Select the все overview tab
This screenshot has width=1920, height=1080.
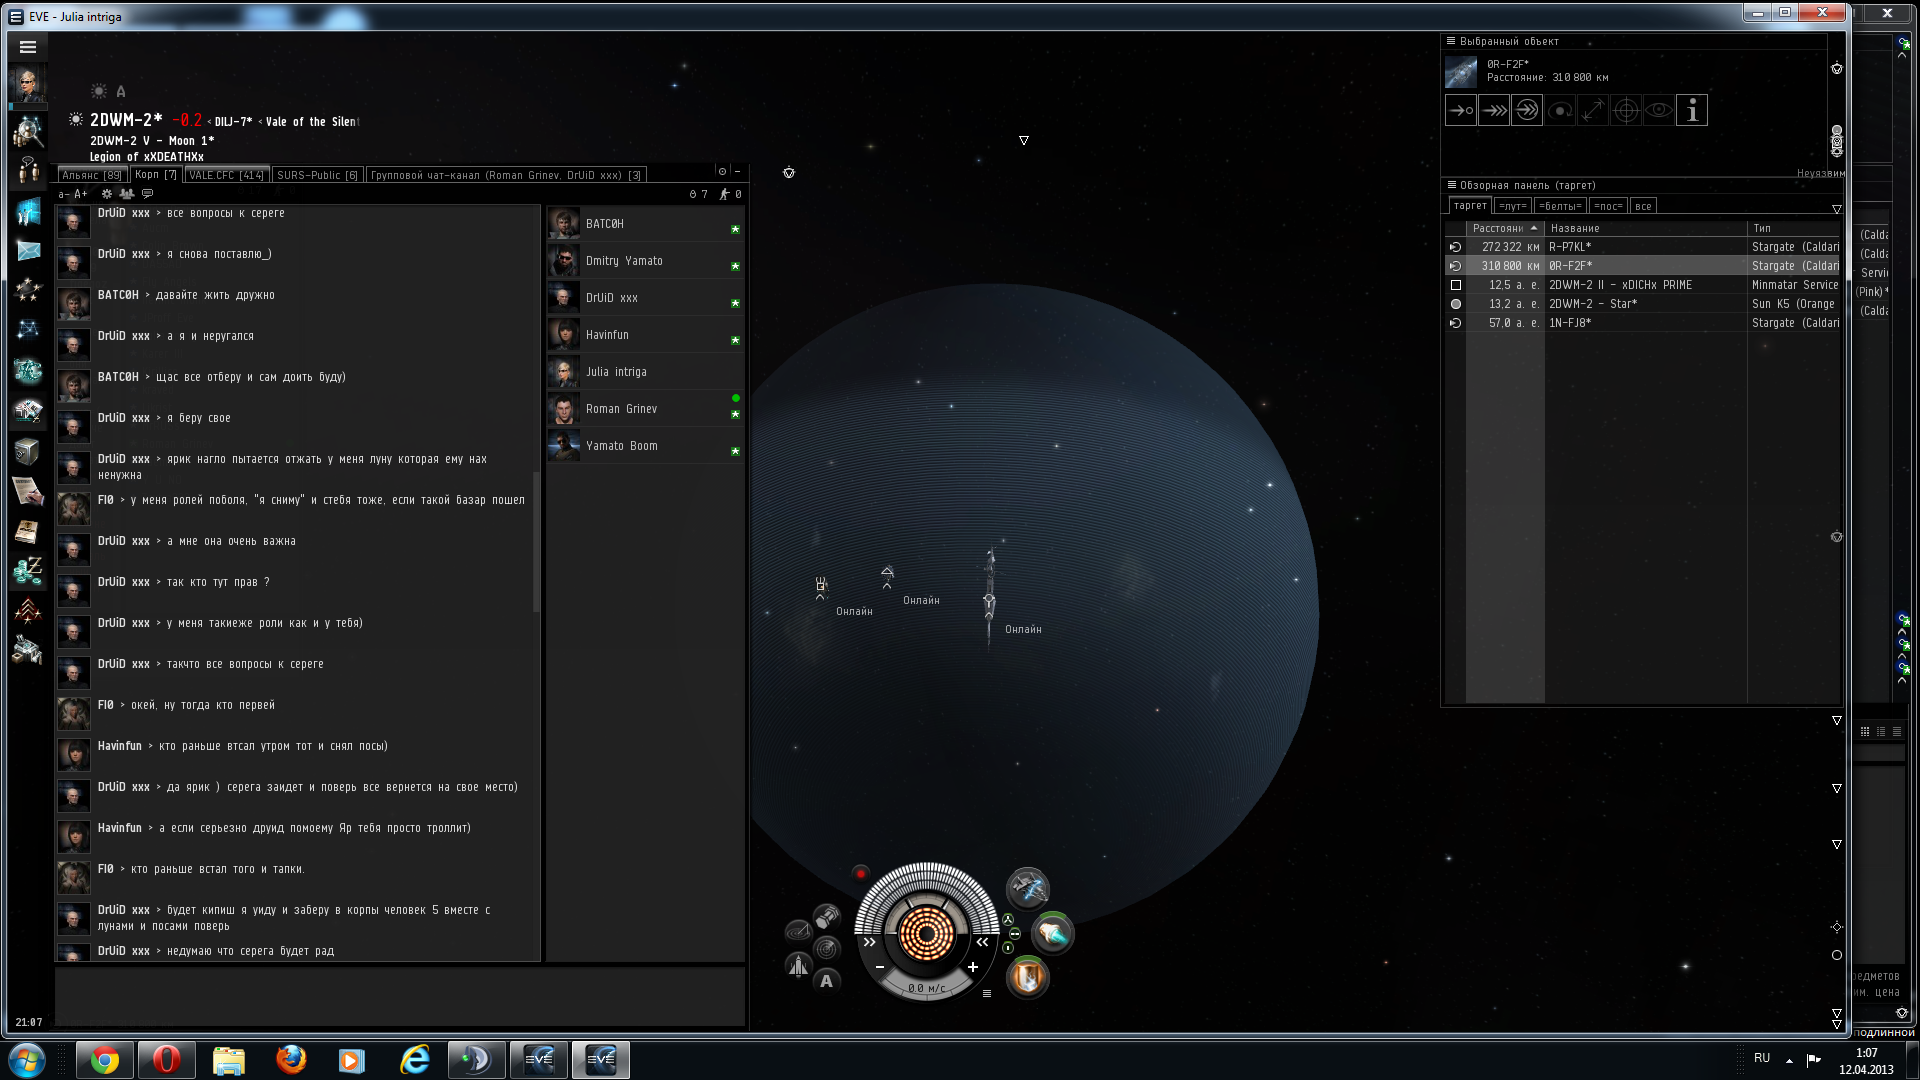click(x=1643, y=206)
